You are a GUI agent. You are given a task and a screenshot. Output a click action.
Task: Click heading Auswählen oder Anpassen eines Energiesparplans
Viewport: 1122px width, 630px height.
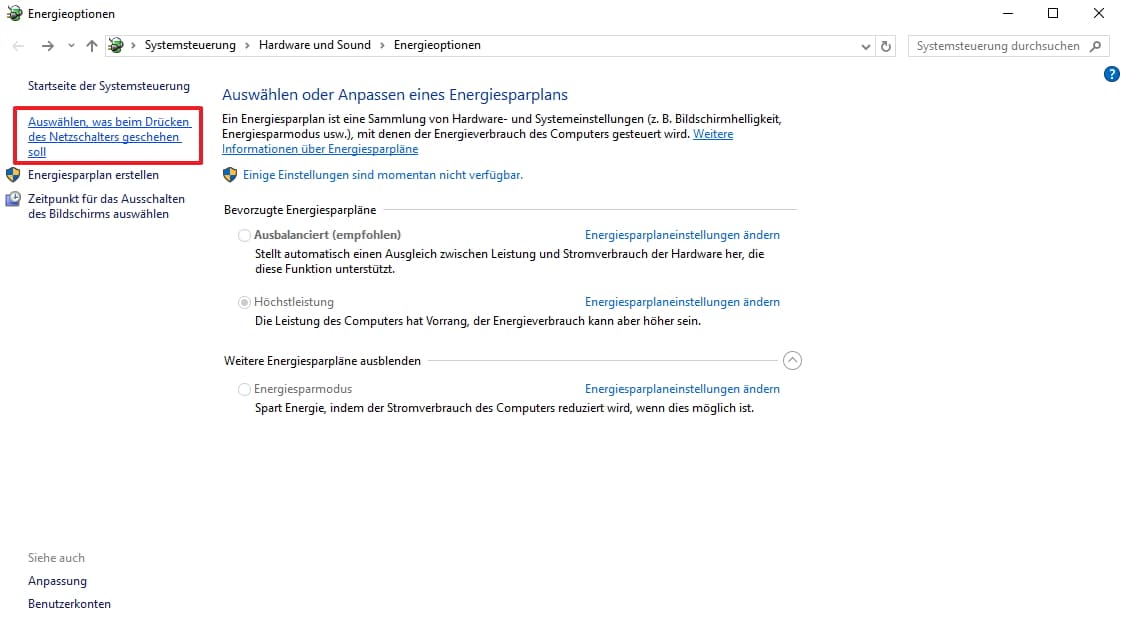pyautogui.click(x=395, y=94)
